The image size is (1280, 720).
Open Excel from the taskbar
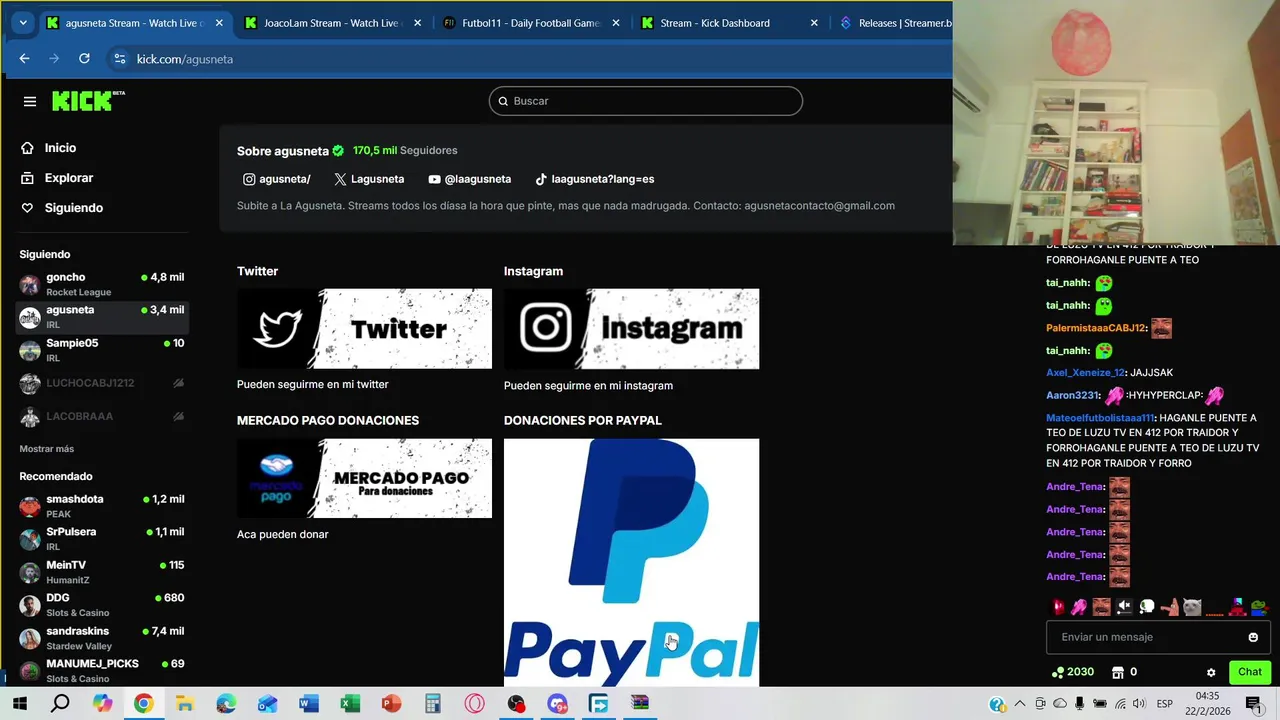point(350,704)
